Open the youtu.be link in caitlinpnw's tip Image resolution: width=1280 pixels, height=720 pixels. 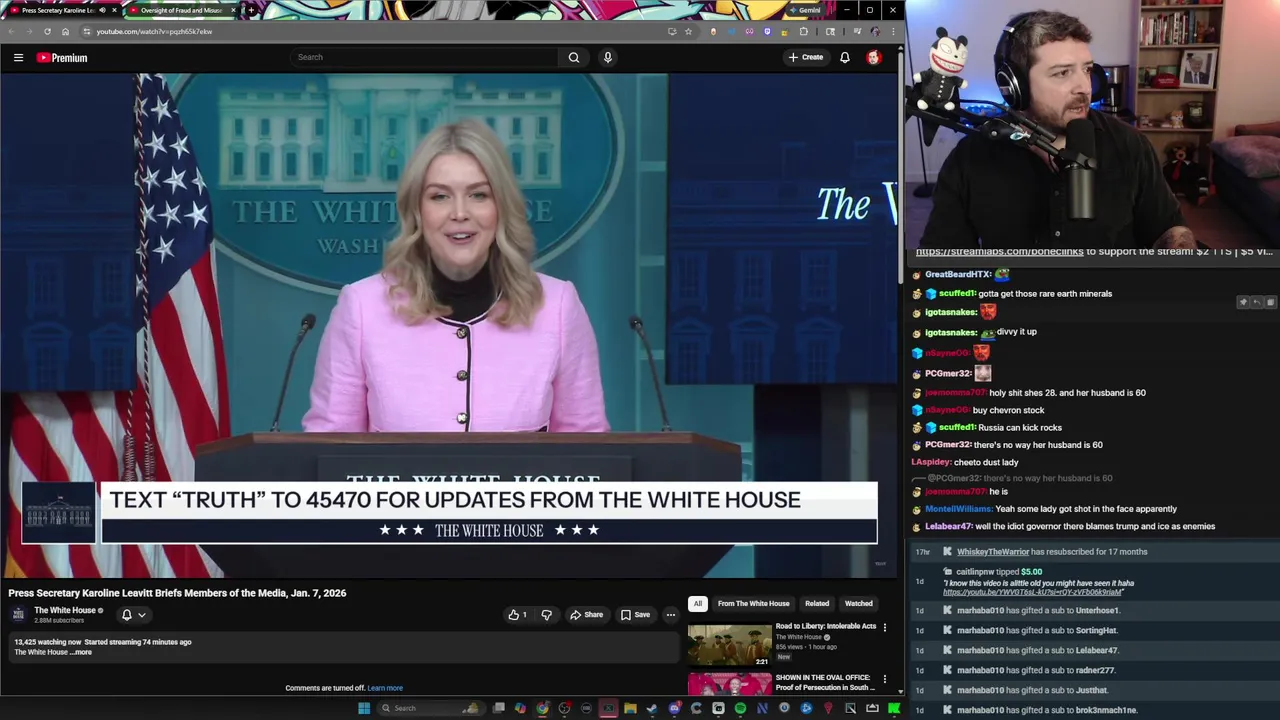pos(1032,592)
